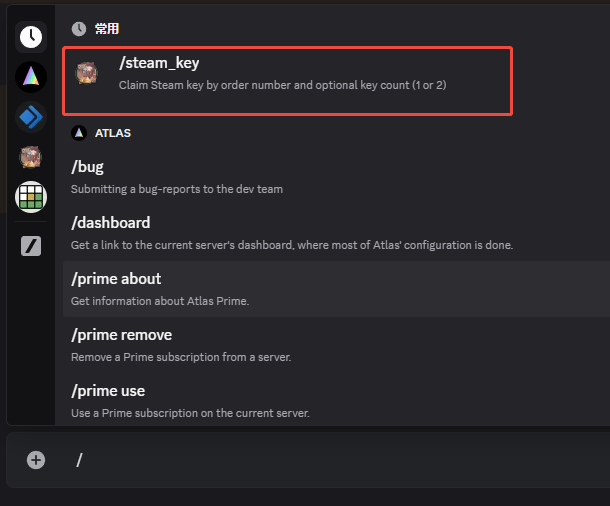This screenshot has height=506, width=610.
Task: Click the message input field with slash
Action: click(x=338, y=460)
